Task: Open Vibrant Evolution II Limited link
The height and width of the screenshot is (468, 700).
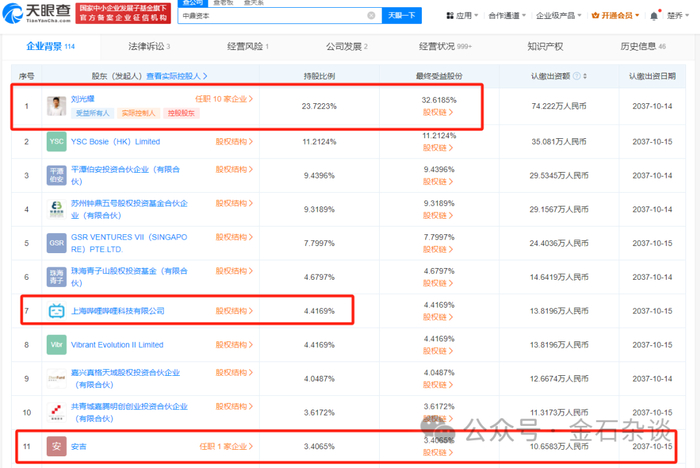Action: pyautogui.click(x=117, y=345)
